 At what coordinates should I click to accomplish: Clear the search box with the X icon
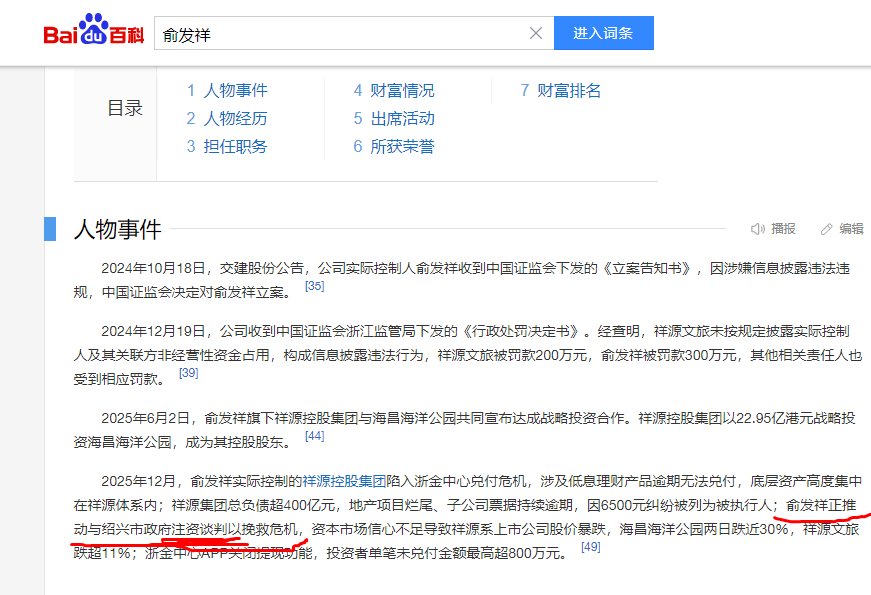coord(535,33)
